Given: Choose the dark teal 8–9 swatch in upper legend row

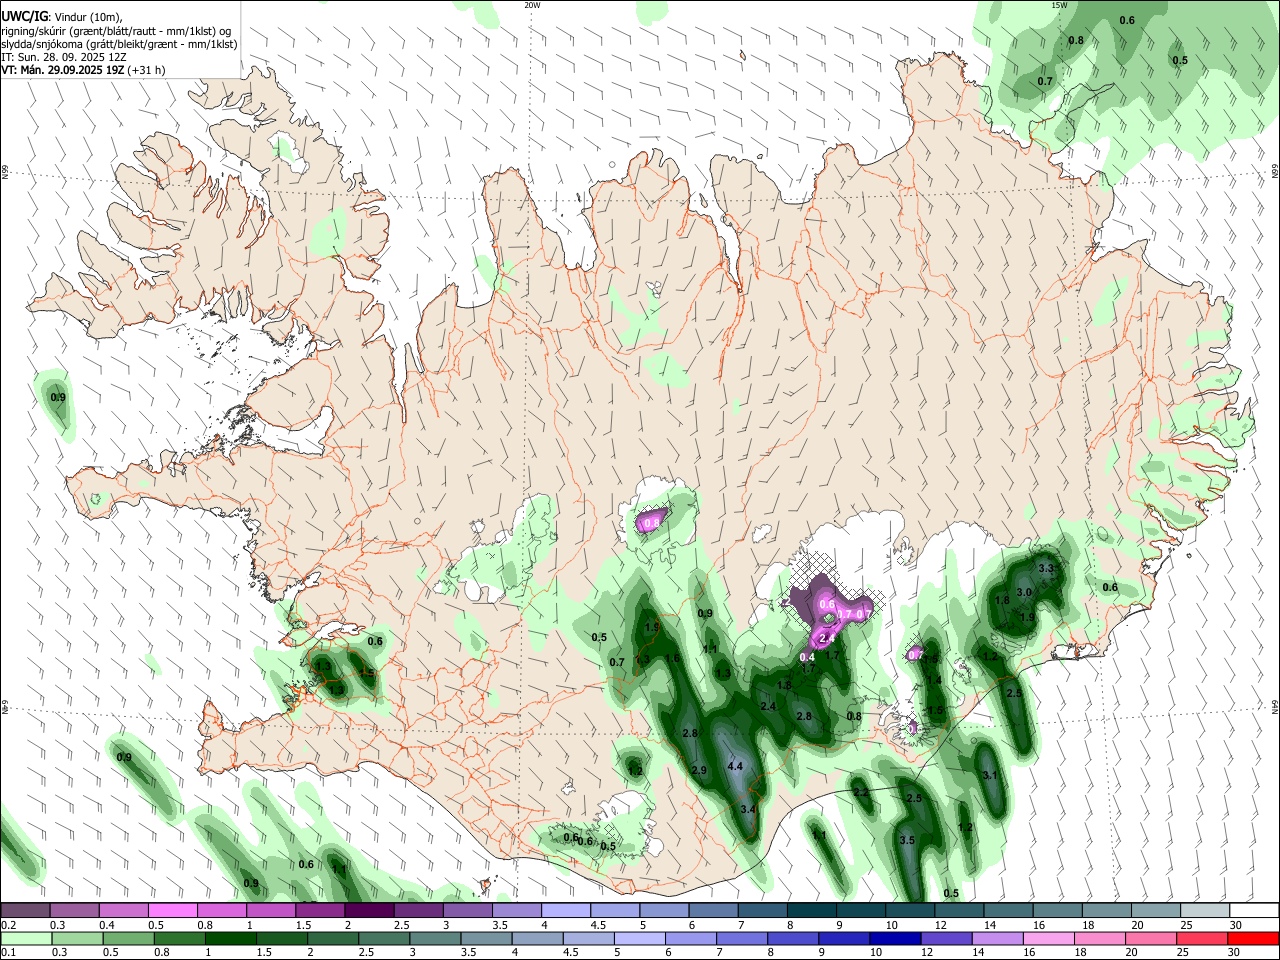Looking at the screenshot, I should (811, 911).
